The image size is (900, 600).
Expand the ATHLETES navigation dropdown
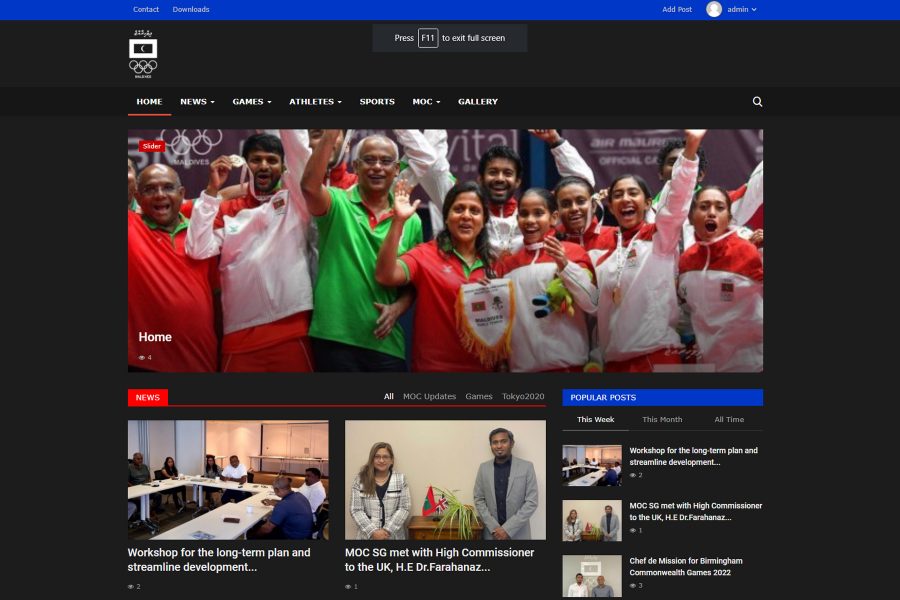coord(315,102)
